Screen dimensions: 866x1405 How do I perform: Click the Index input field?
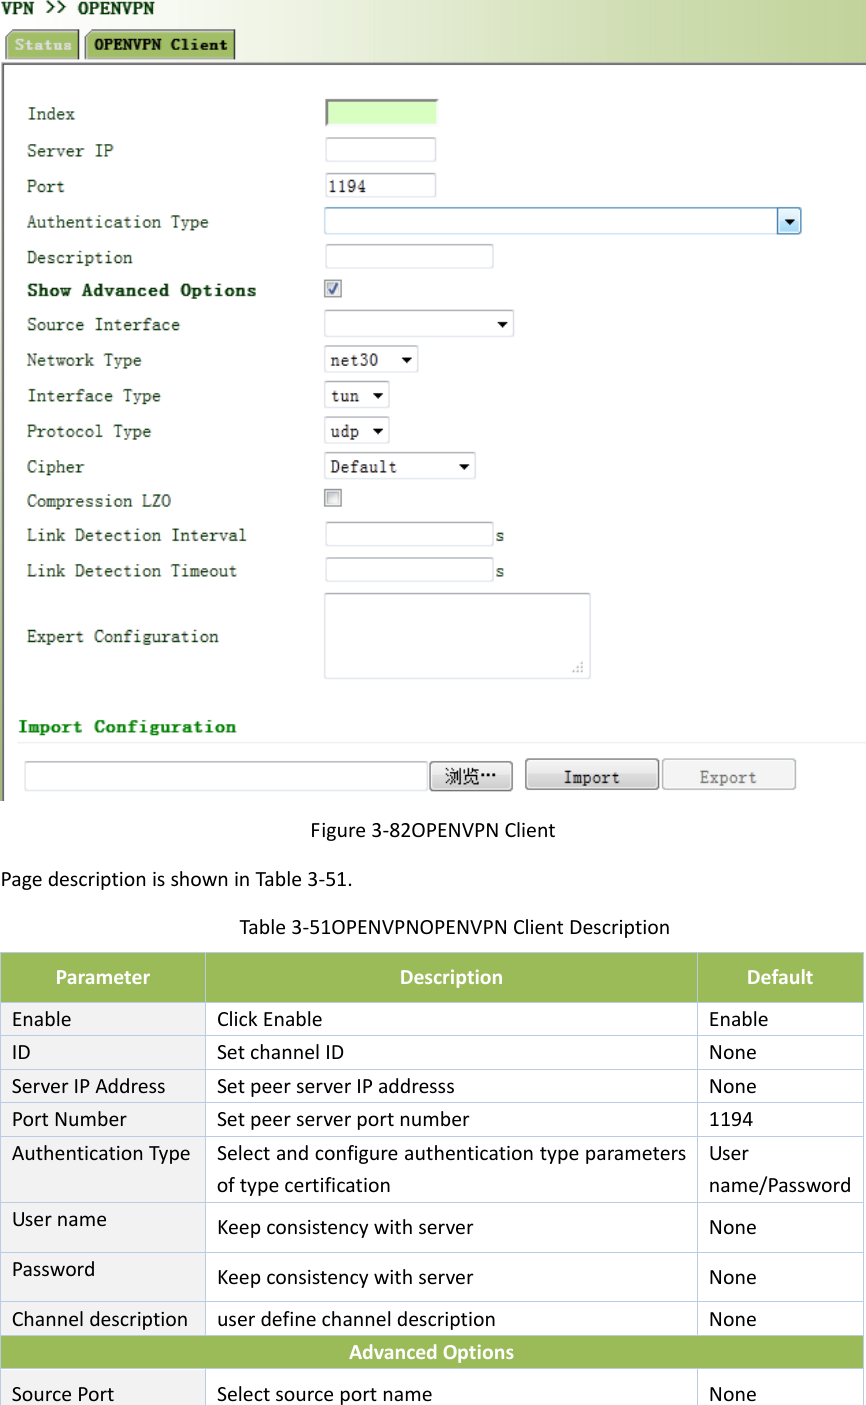380,112
